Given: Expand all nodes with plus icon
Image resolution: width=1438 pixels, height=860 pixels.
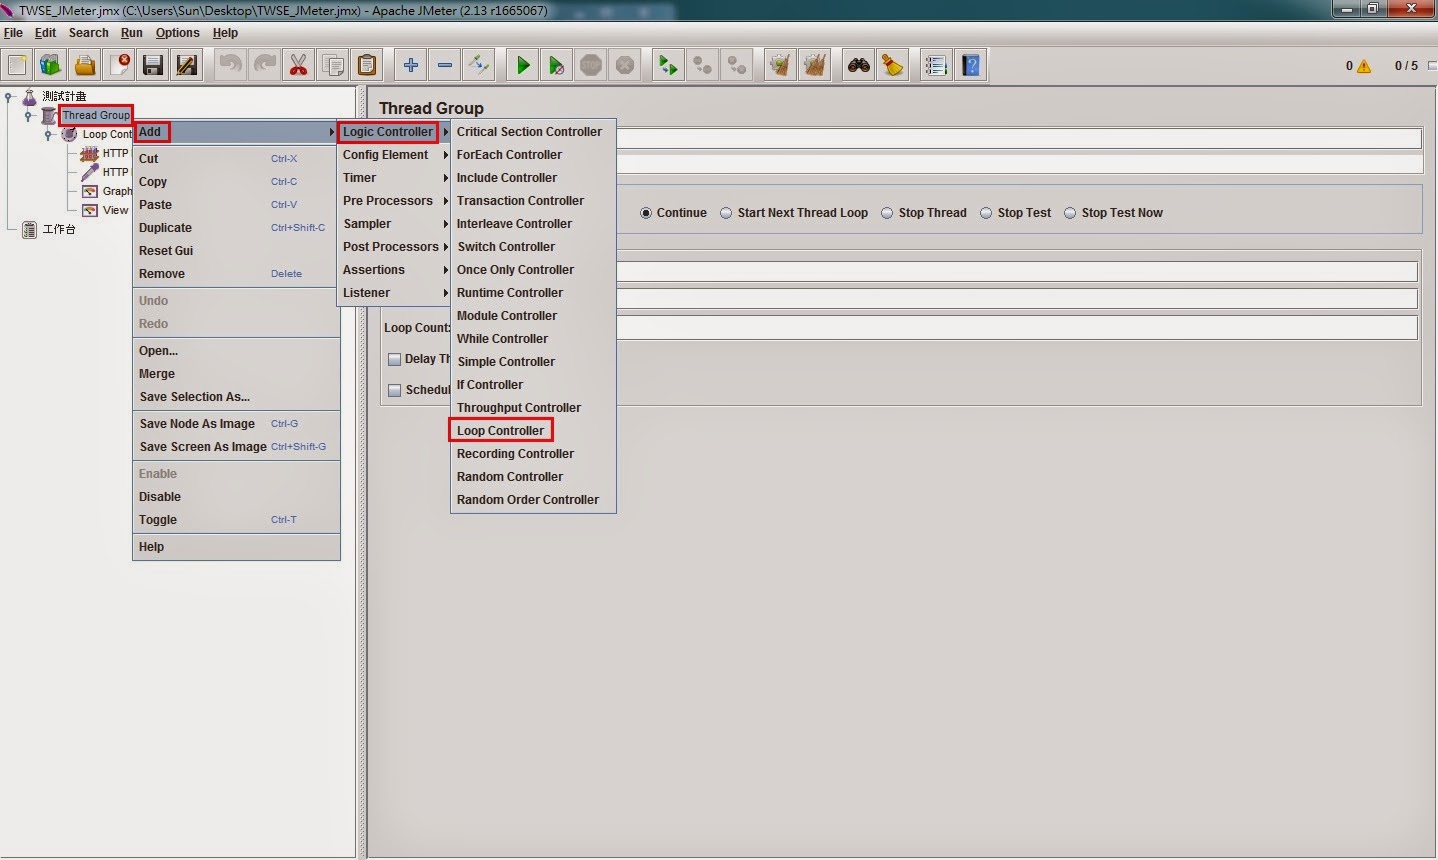Looking at the screenshot, I should coord(411,66).
